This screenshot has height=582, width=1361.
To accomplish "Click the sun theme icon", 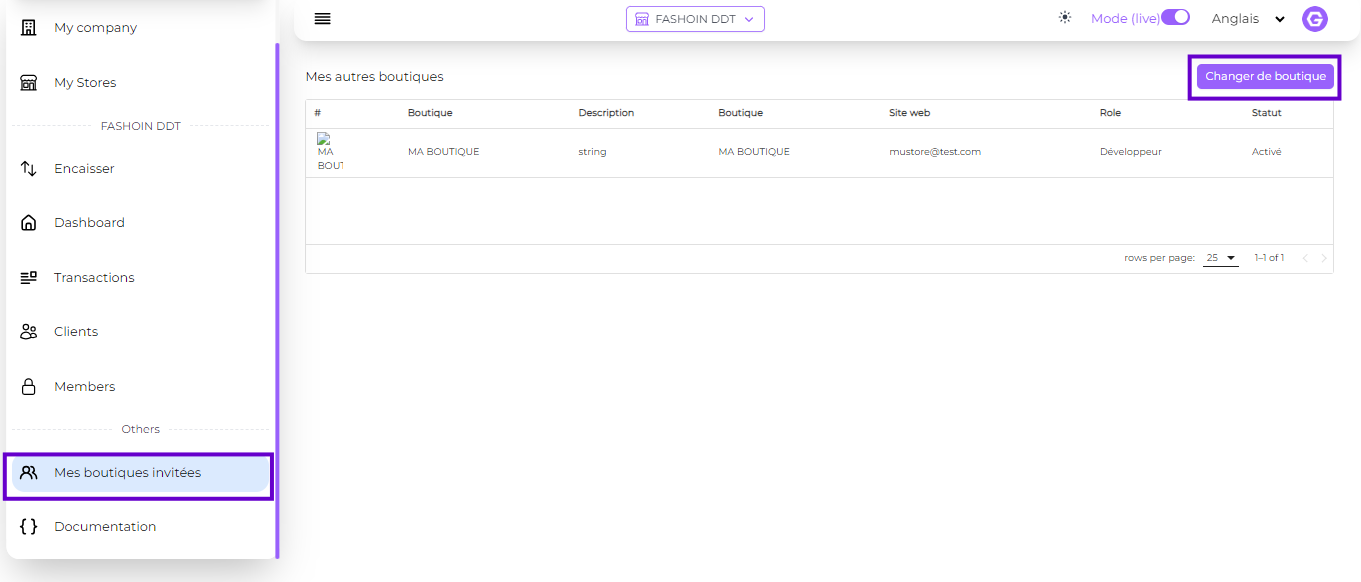I will pyautogui.click(x=1065, y=18).
